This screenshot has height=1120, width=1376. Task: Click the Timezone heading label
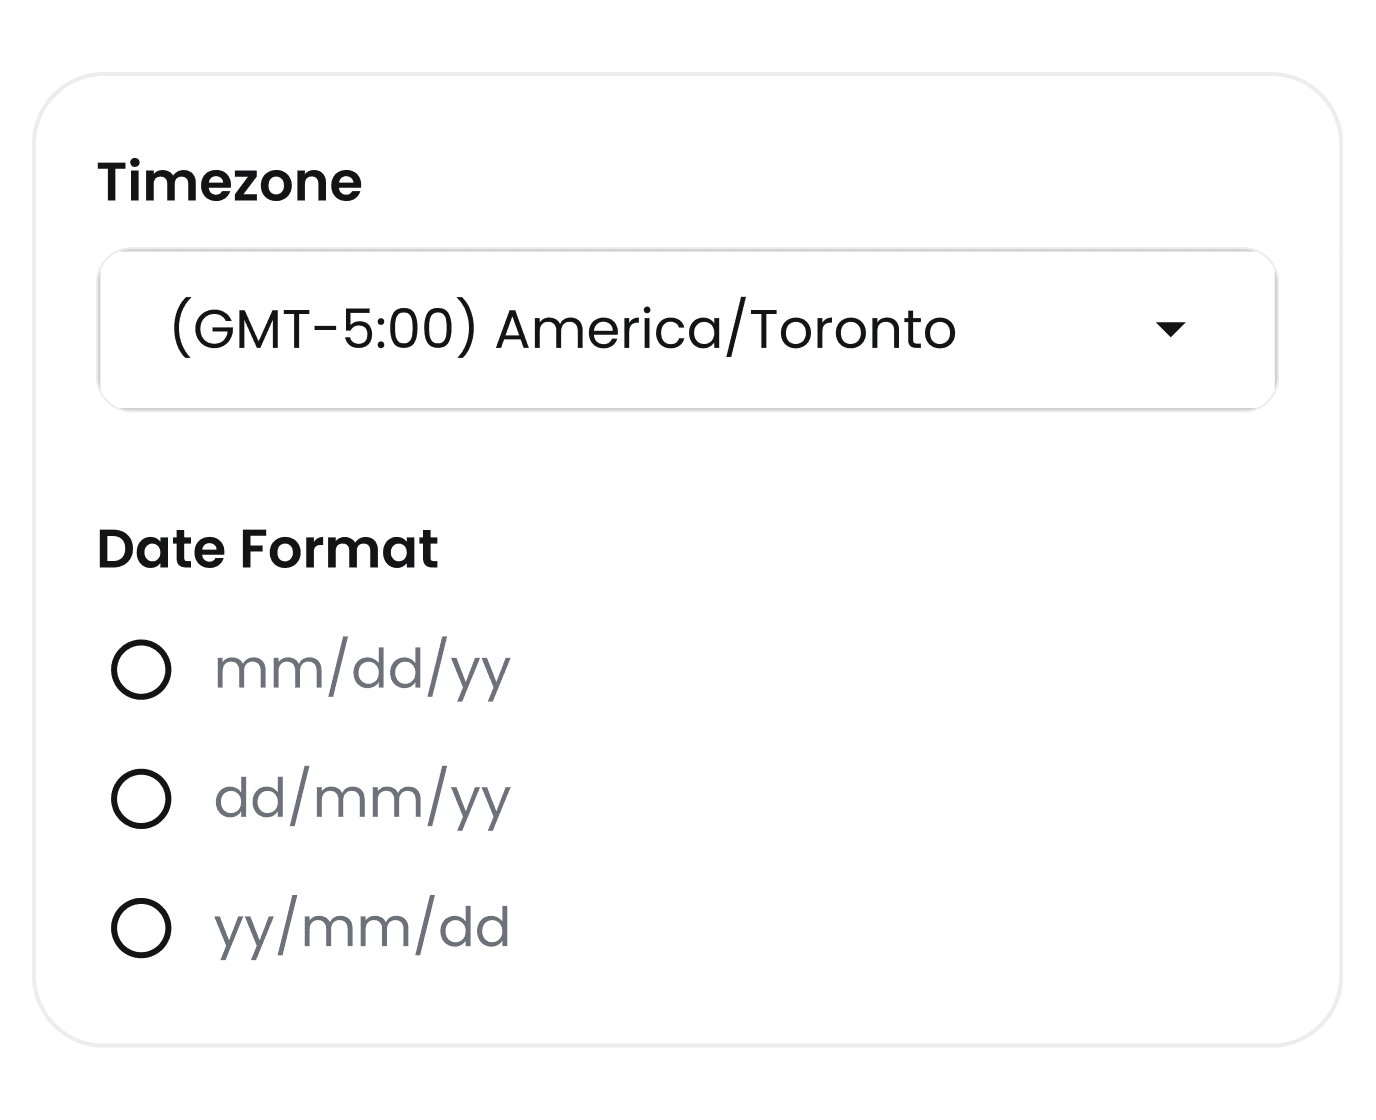(x=230, y=182)
